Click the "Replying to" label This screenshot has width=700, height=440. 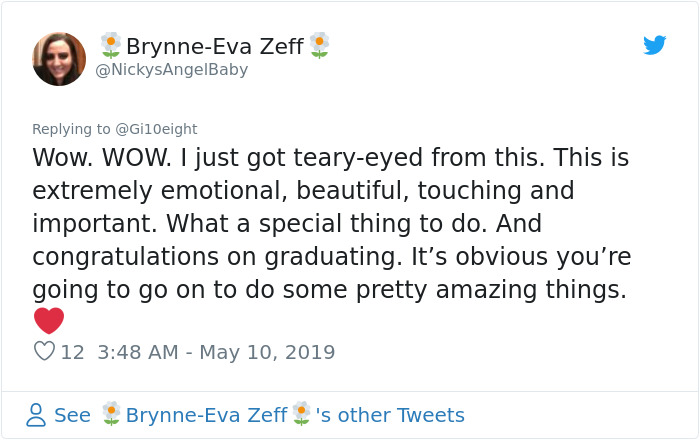71,128
